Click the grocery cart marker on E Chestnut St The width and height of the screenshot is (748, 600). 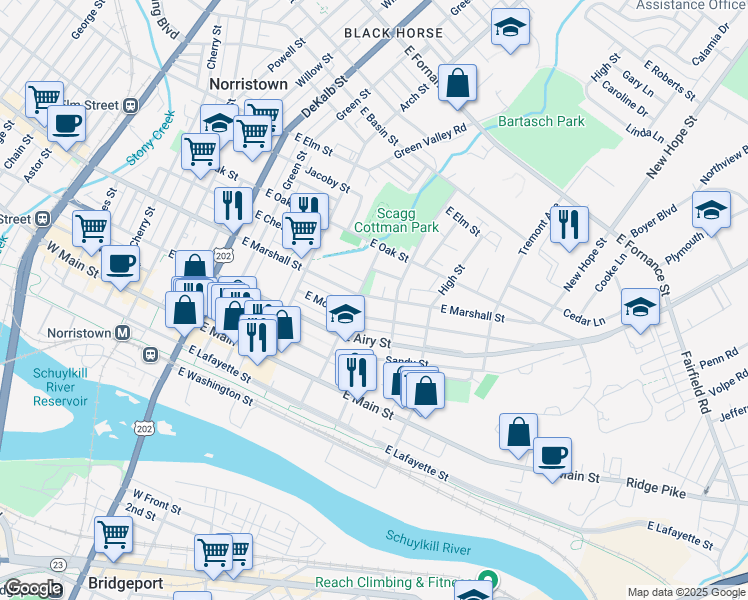(x=301, y=234)
